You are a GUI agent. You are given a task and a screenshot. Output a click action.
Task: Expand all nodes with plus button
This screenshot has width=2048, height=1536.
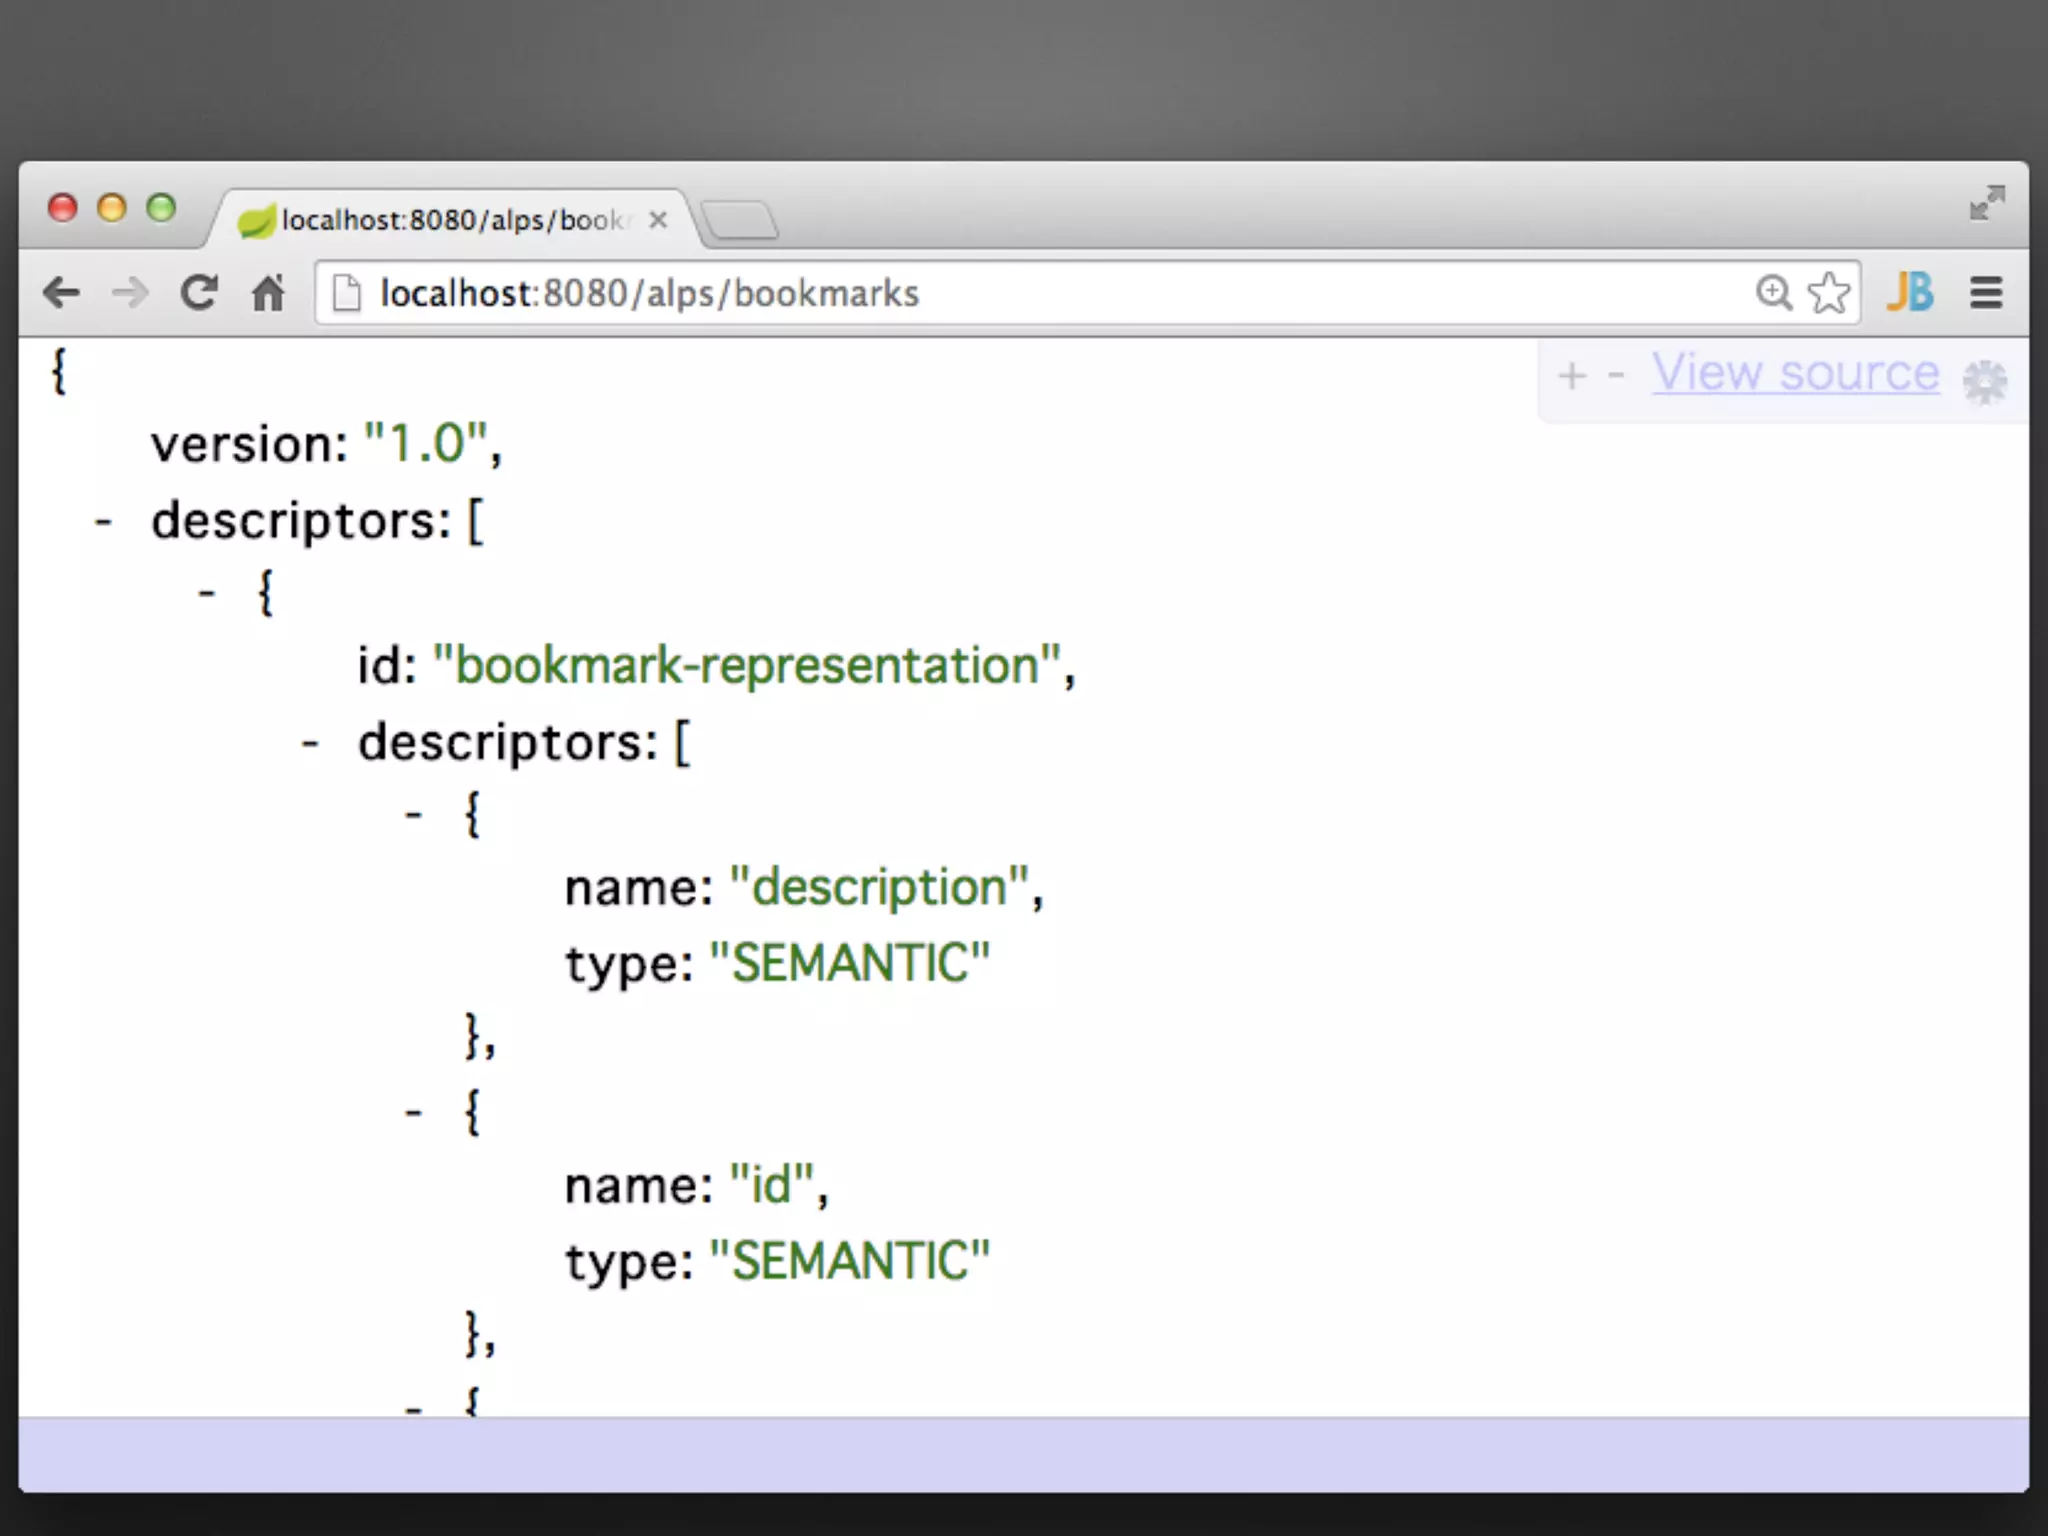(1572, 377)
